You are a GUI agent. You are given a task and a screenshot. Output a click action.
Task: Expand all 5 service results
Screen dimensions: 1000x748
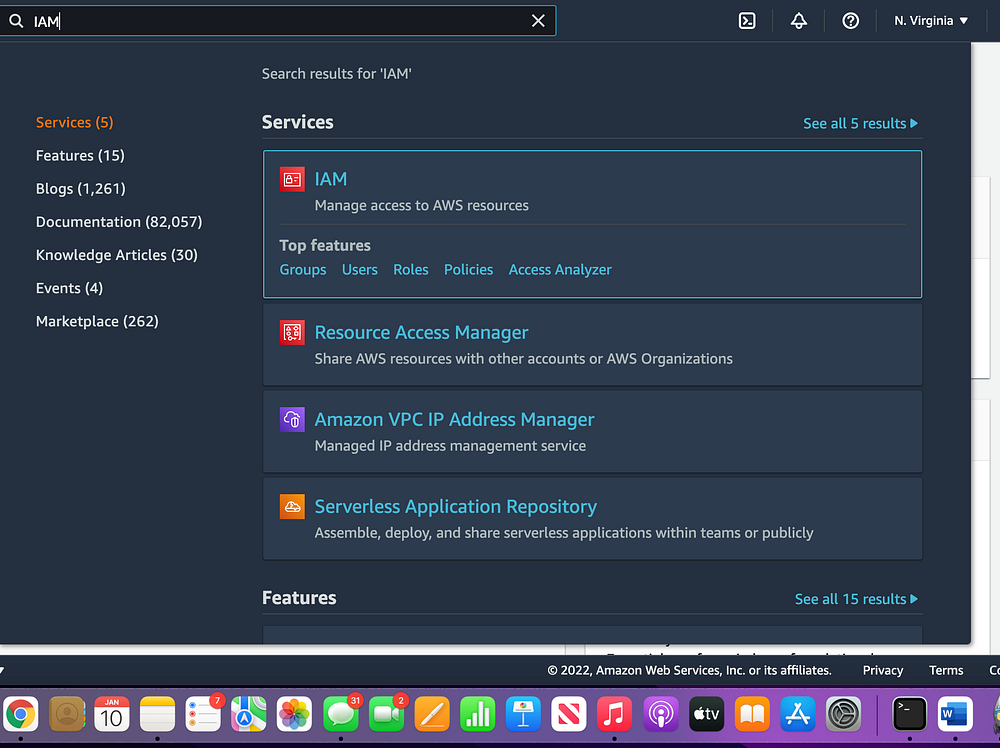pos(860,123)
